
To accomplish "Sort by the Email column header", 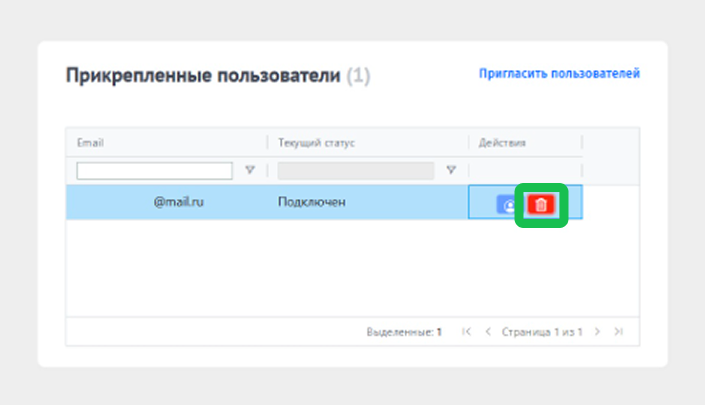I will pyautogui.click(x=90, y=143).
